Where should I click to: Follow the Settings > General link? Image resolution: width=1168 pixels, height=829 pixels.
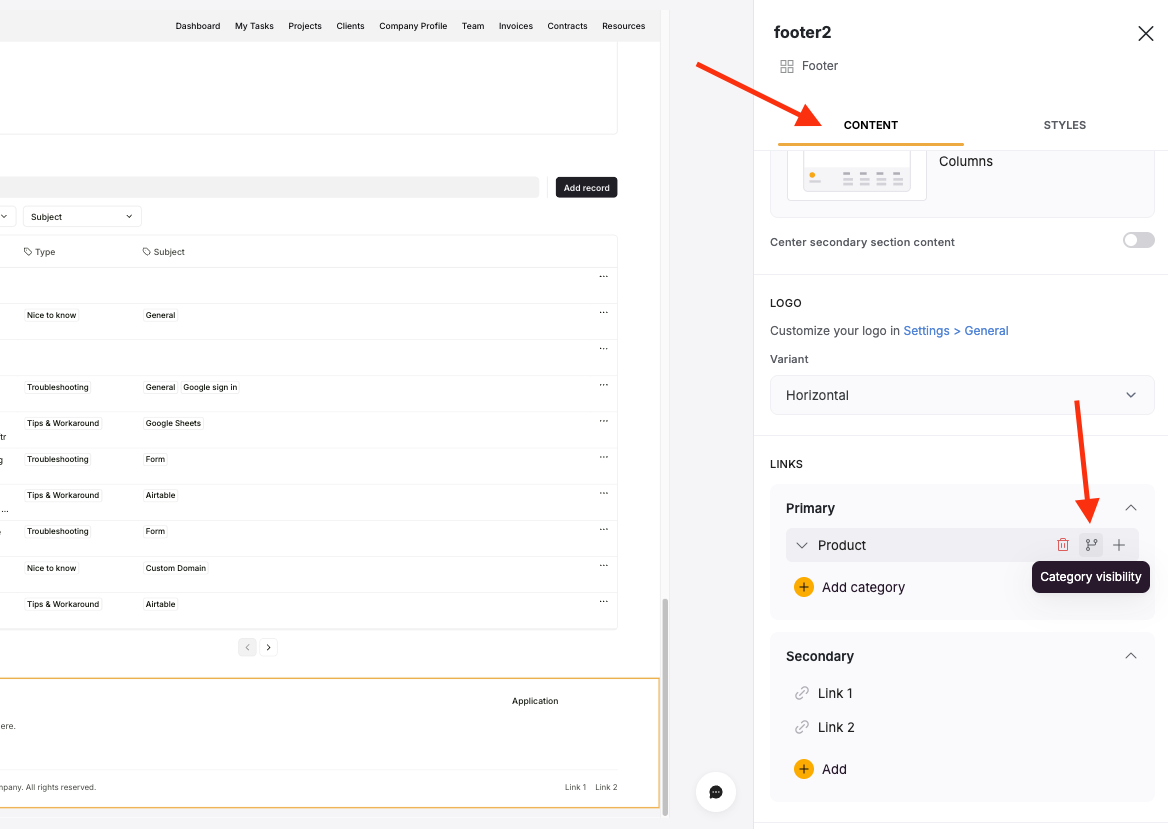pyautogui.click(x=956, y=331)
